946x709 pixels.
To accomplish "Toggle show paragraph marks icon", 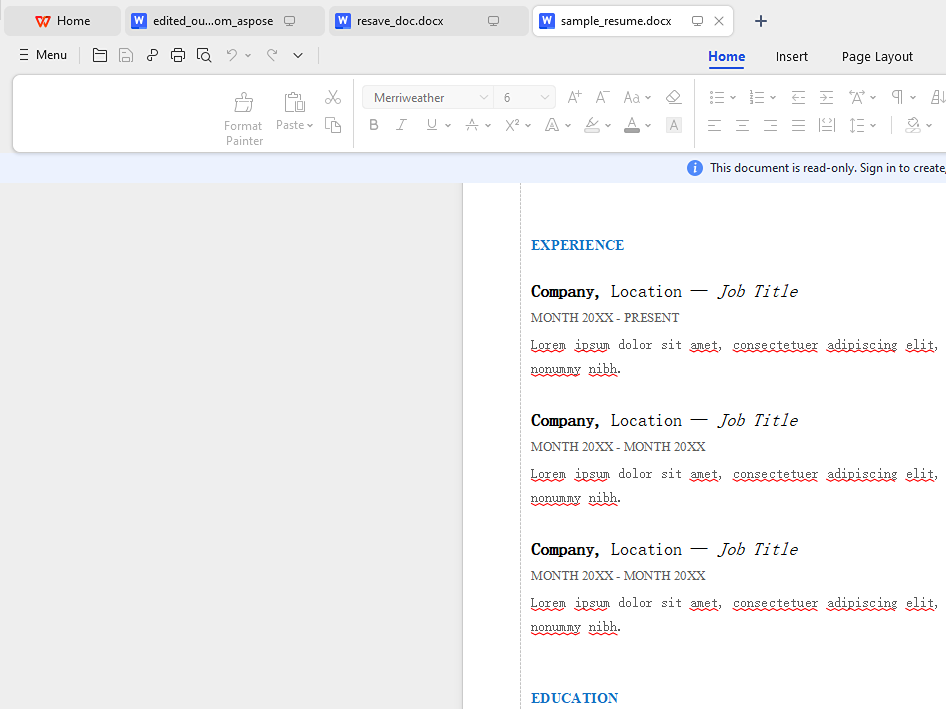I will [898, 97].
